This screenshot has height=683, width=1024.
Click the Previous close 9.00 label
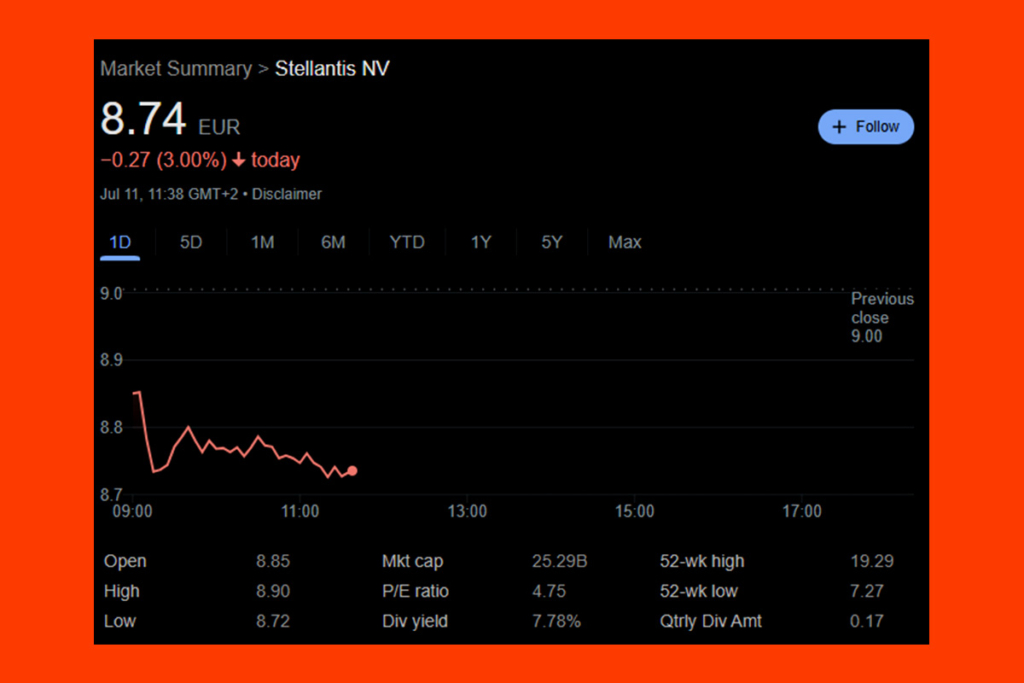click(x=881, y=317)
